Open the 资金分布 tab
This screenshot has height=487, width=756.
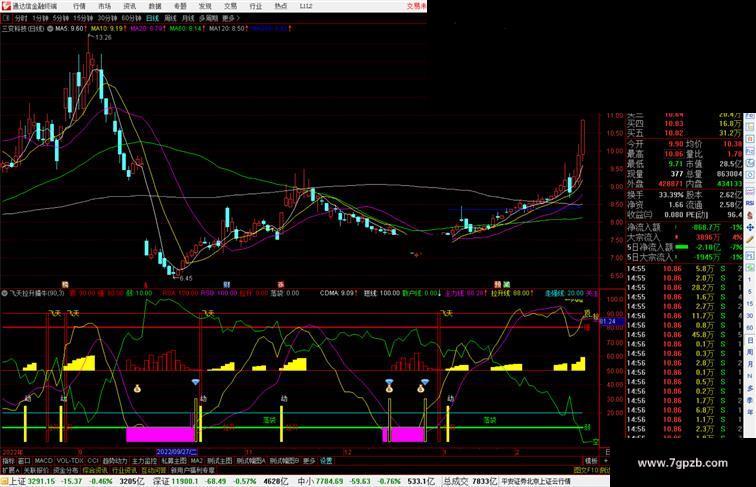(66, 470)
